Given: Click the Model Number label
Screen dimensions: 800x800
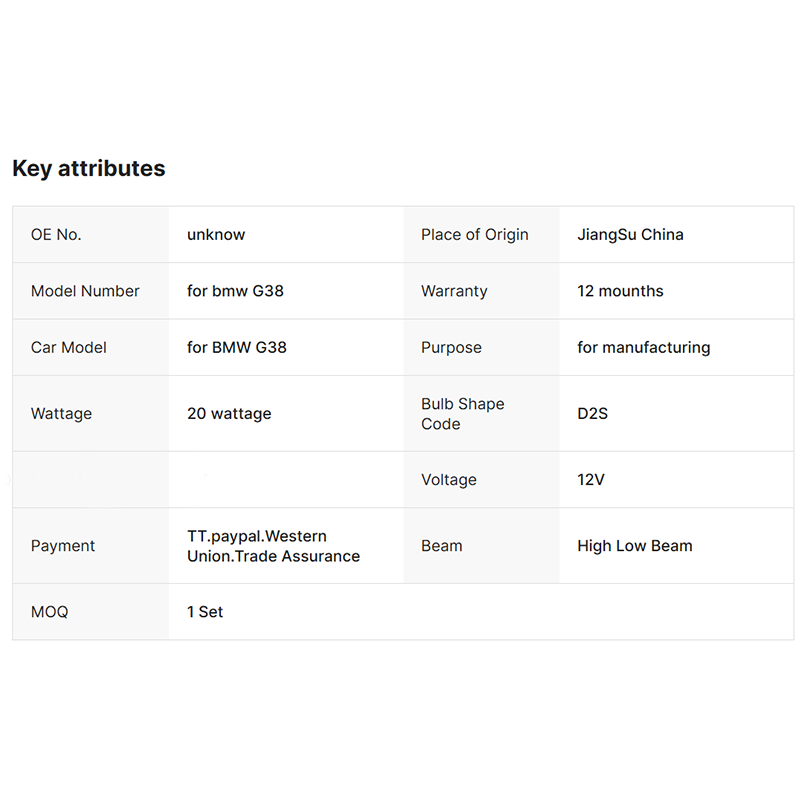Looking at the screenshot, I should click(x=85, y=291).
